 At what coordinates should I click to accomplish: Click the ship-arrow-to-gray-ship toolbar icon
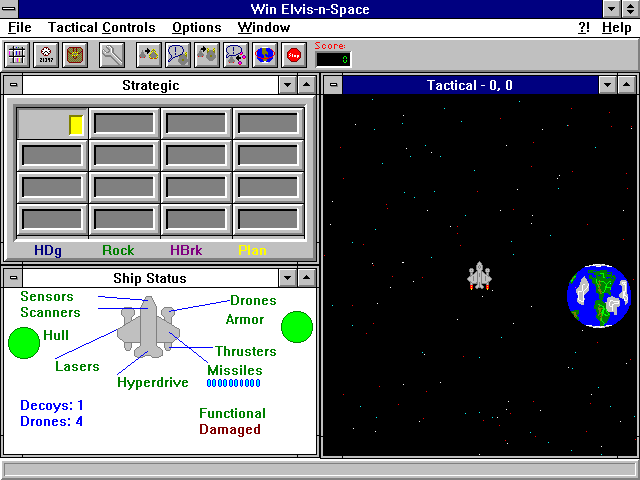click(x=207, y=55)
